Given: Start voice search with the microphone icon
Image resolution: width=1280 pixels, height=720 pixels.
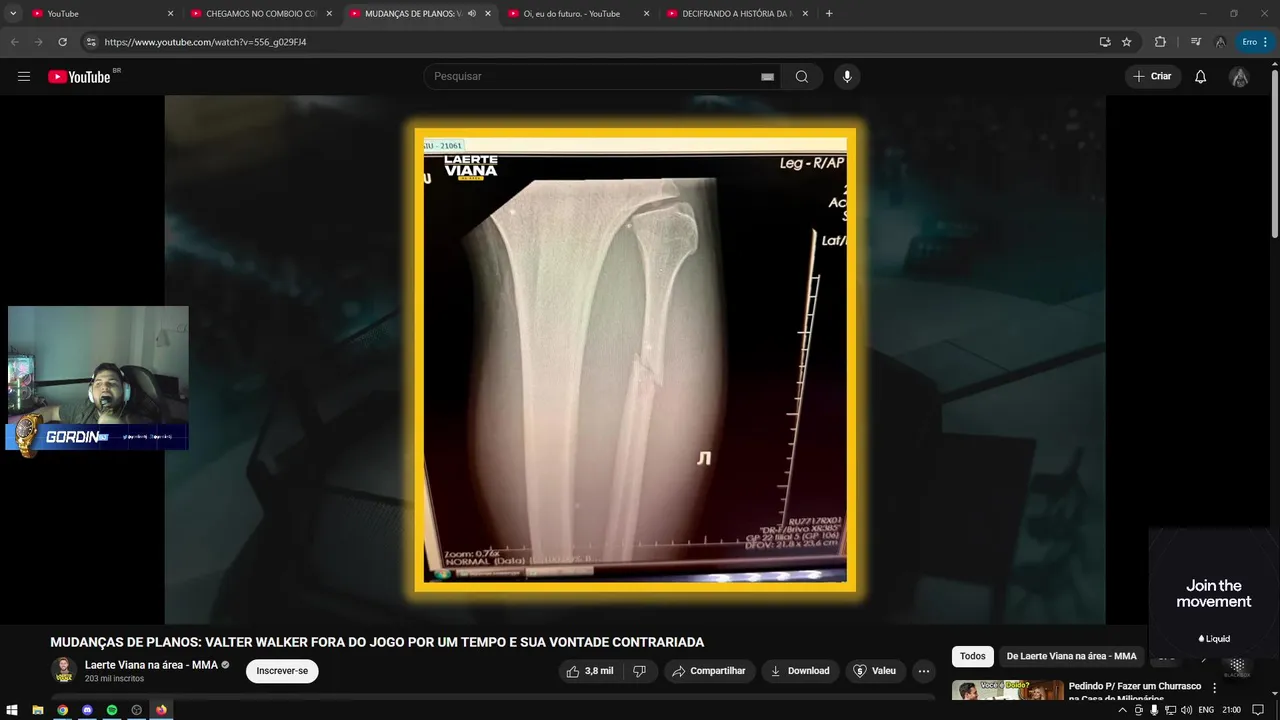Looking at the screenshot, I should pos(847,77).
